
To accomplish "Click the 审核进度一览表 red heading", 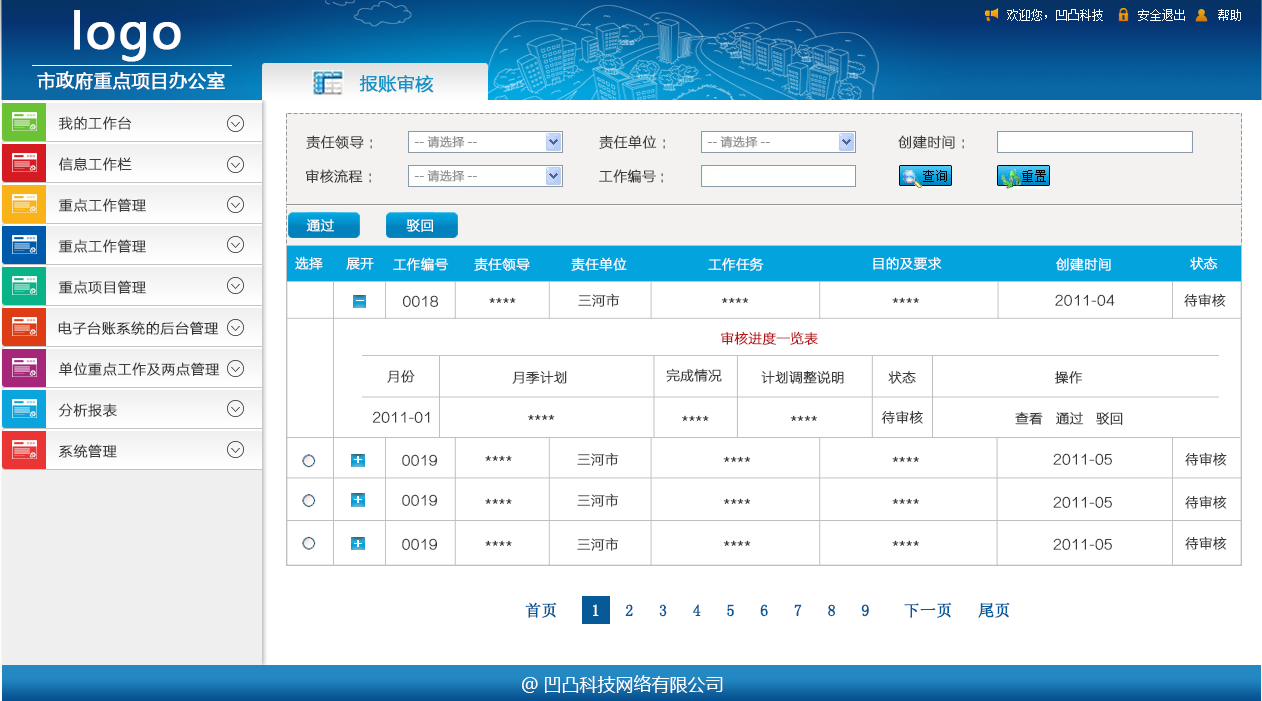I will click(769, 338).
